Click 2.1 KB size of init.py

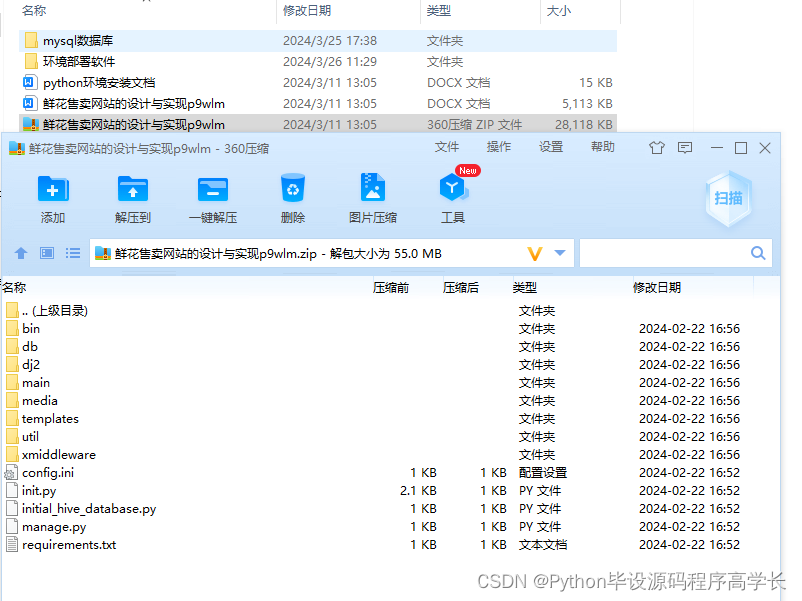click(x=418, y=491)
